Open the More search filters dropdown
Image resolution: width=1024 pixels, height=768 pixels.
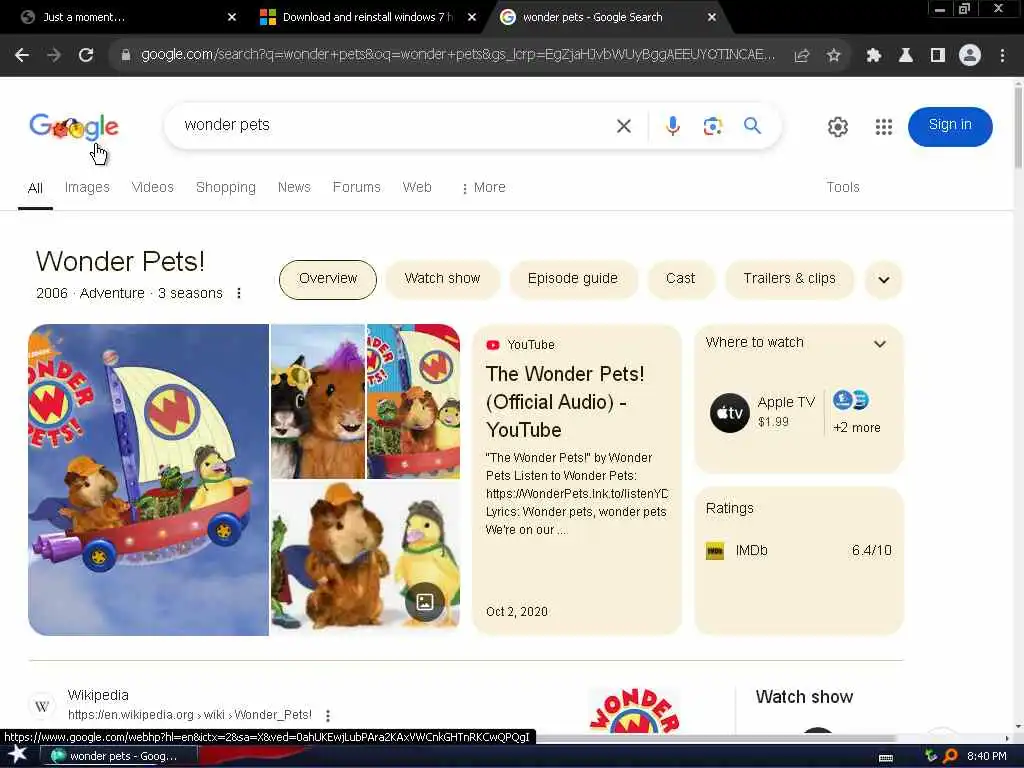click(483, 188)
